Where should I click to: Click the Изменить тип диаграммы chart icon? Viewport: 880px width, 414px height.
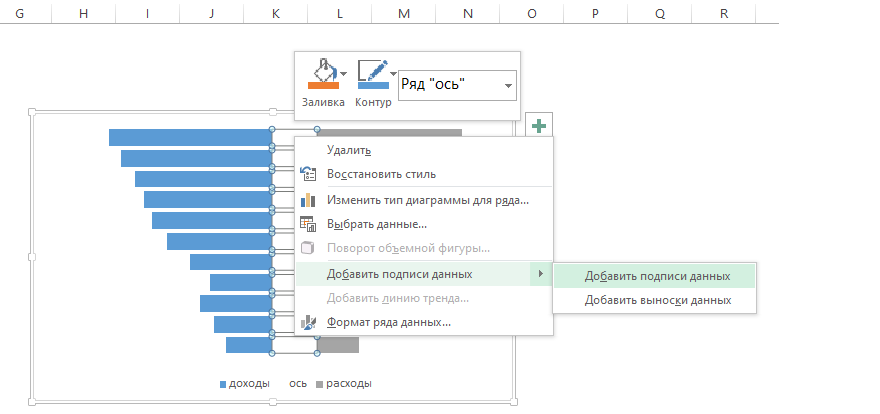tap(308, 199)
